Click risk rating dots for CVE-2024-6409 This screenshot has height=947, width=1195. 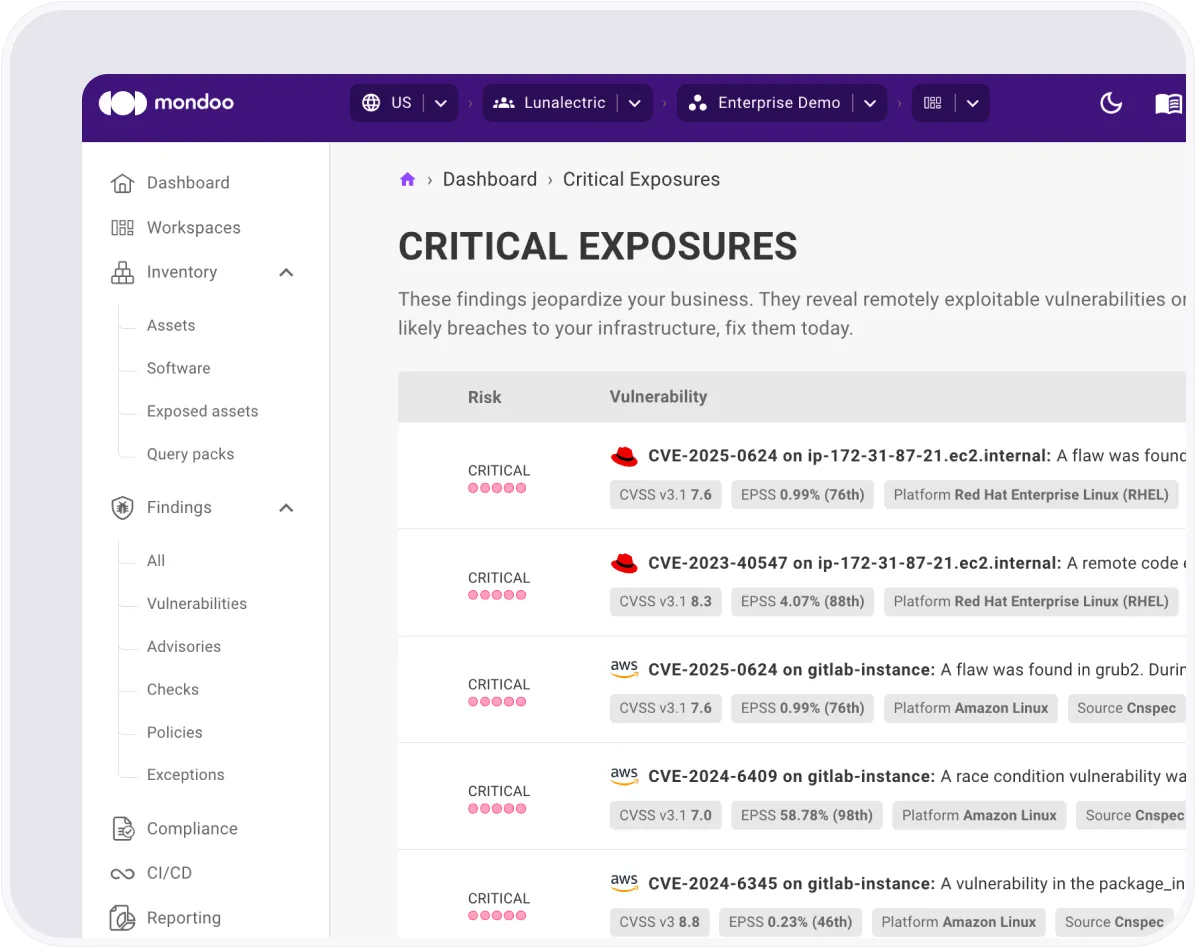(497, 809)
